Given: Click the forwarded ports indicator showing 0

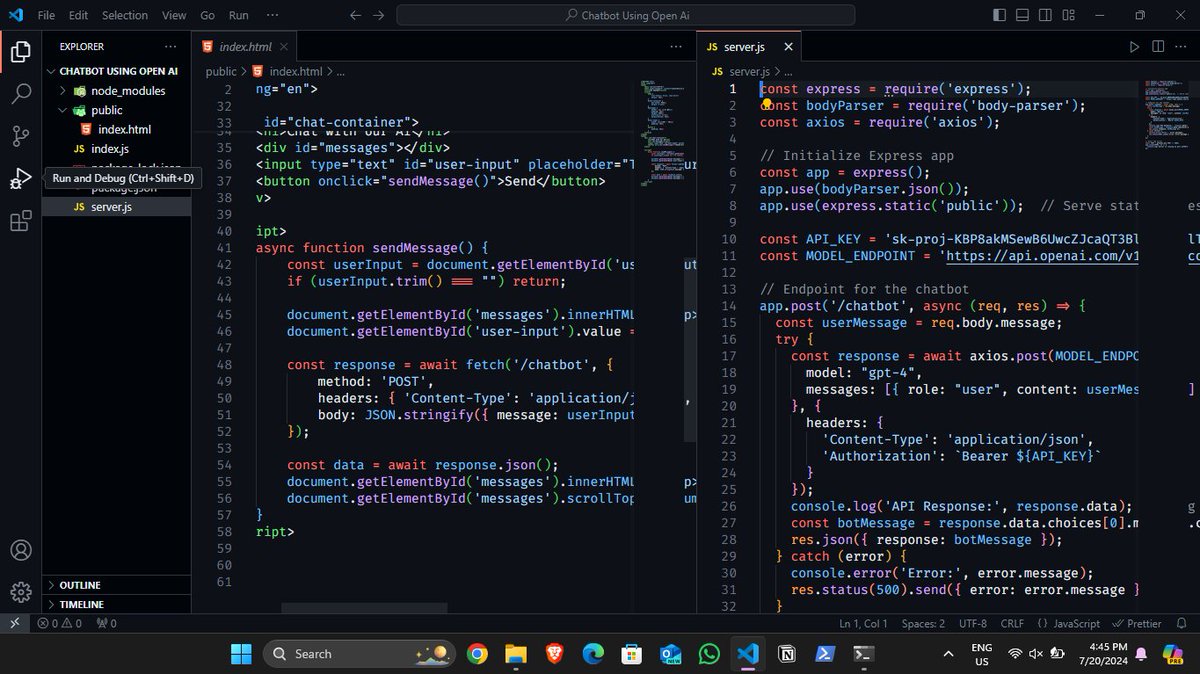Looking at the screenshot, I should point(106,623).
